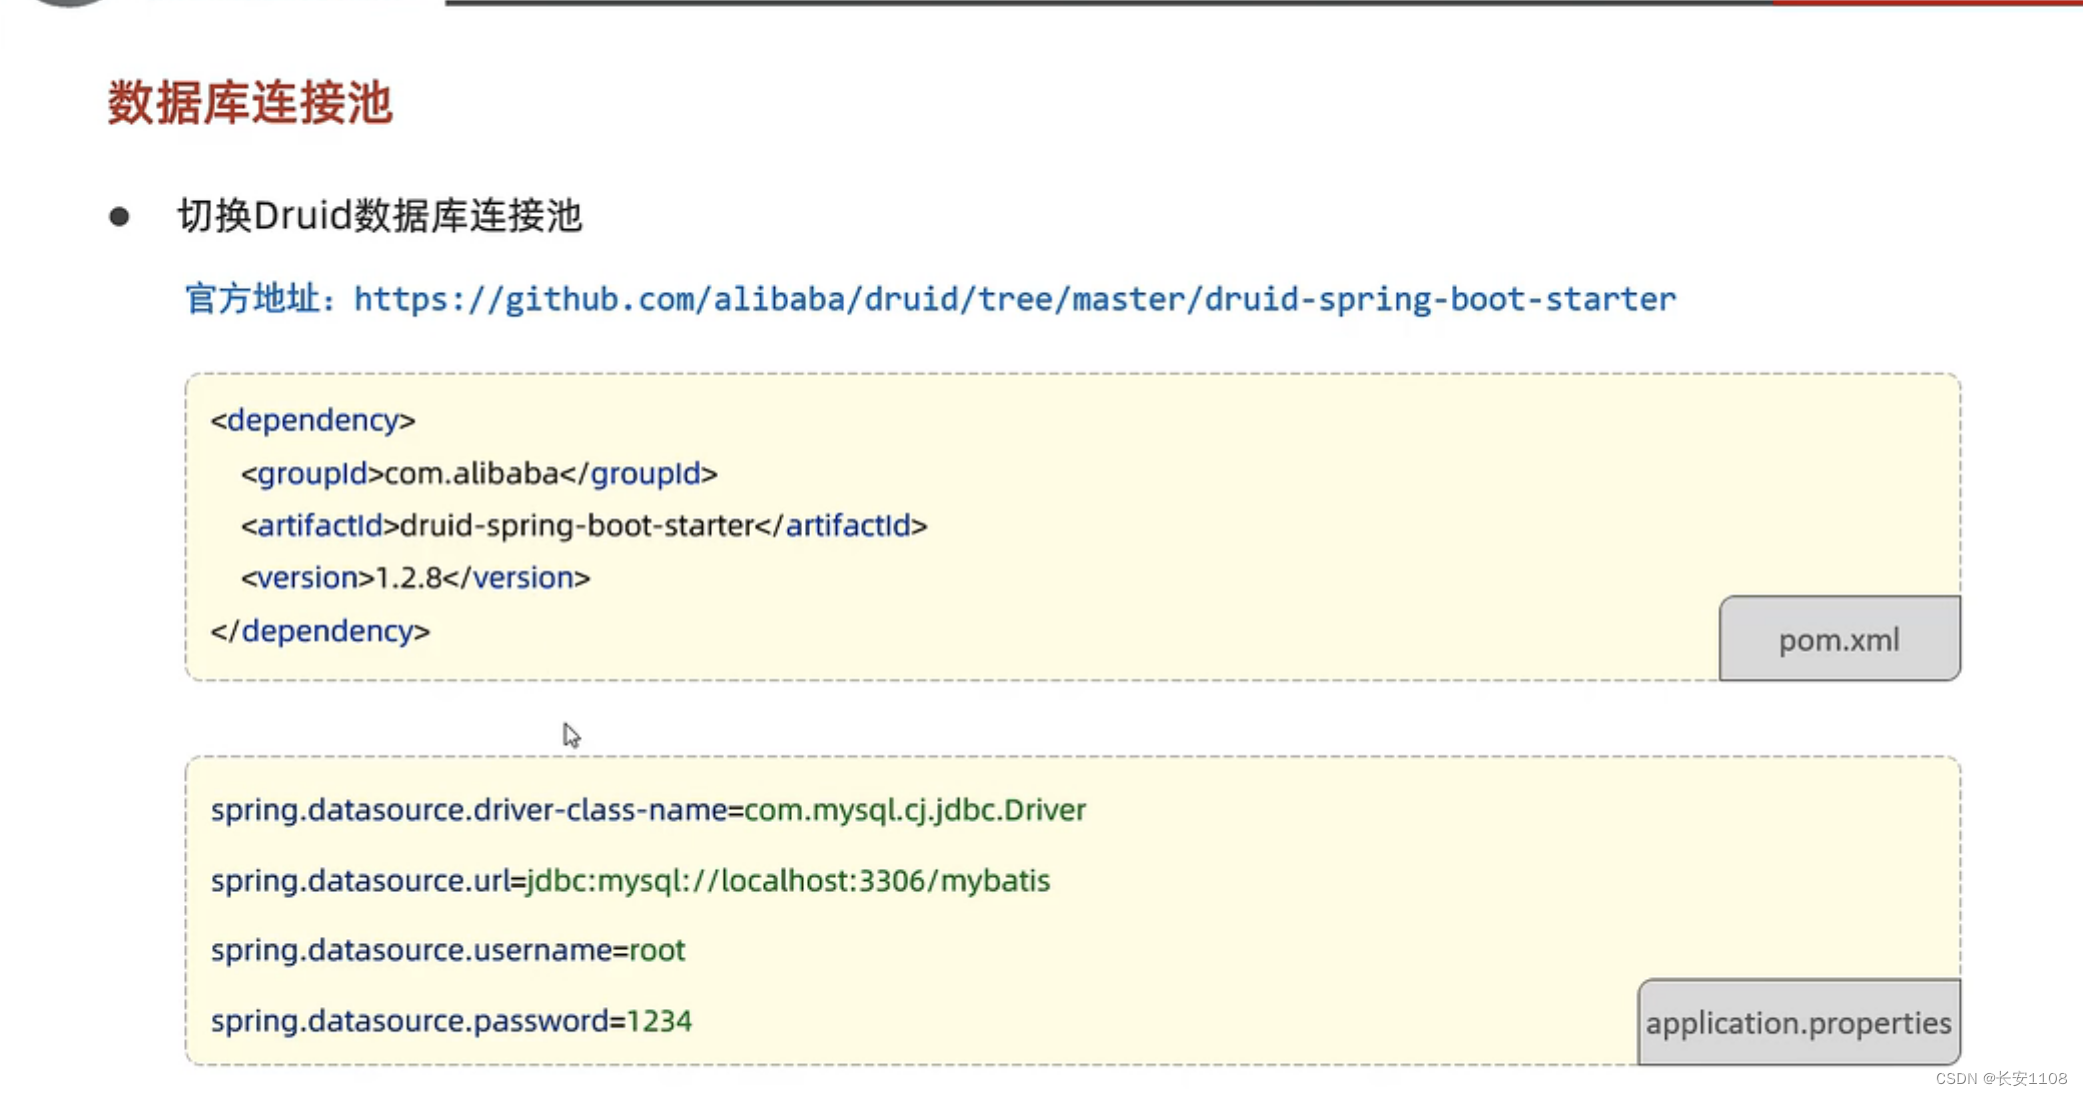Click the opening <dependency> tag line
Image resolution: width=2083 pixels, height=1096 pixels.
click(313, 420)
